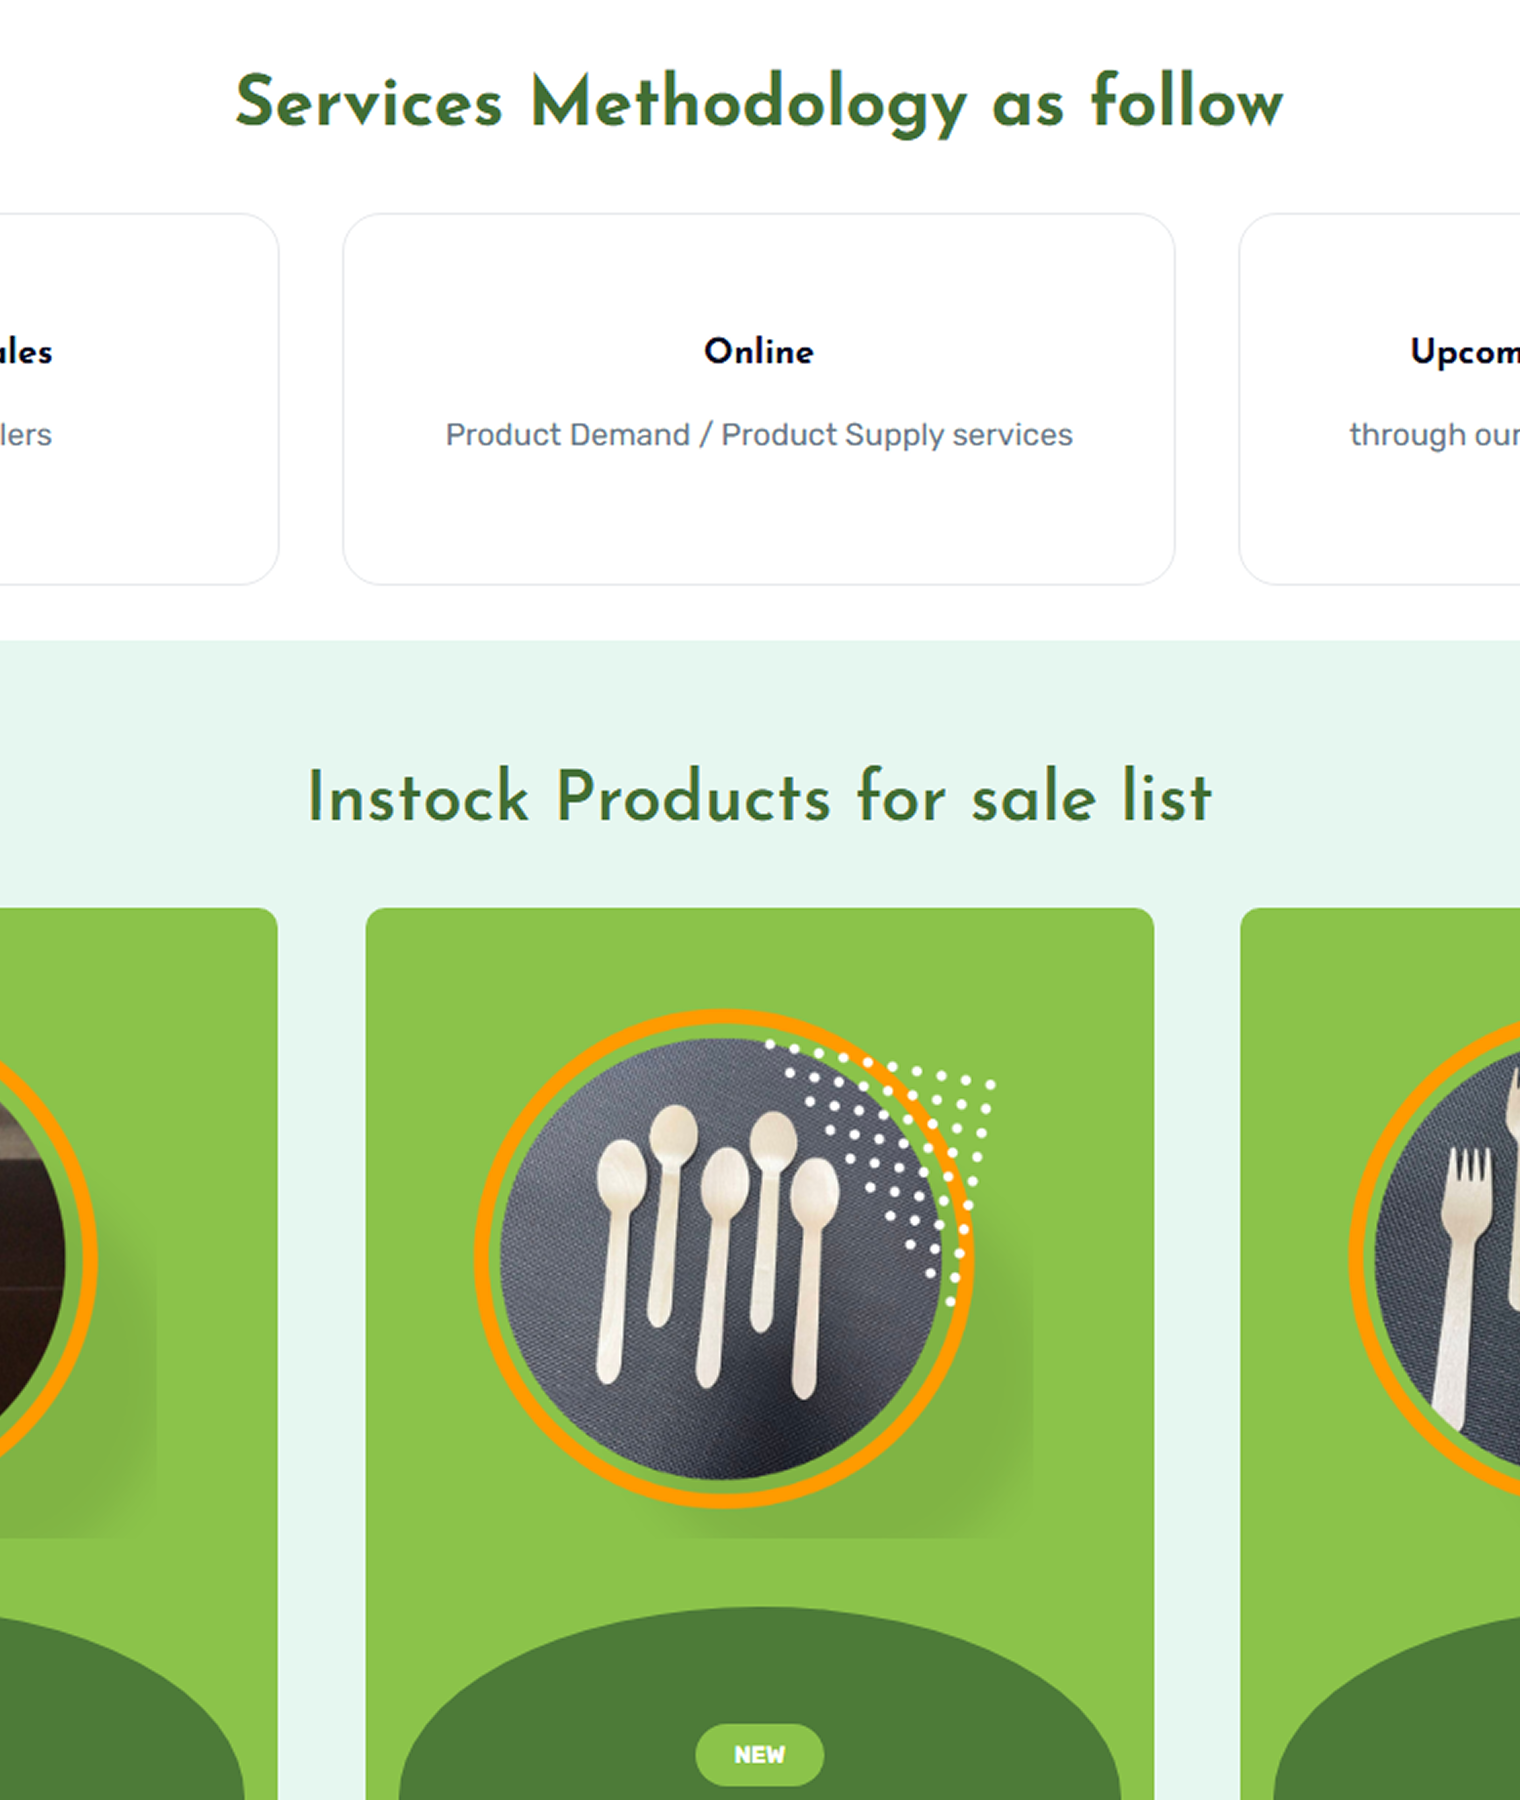Click left service card description ending "lers"
Viewport: 1520px width, 1800px height.
pos(26,435)
